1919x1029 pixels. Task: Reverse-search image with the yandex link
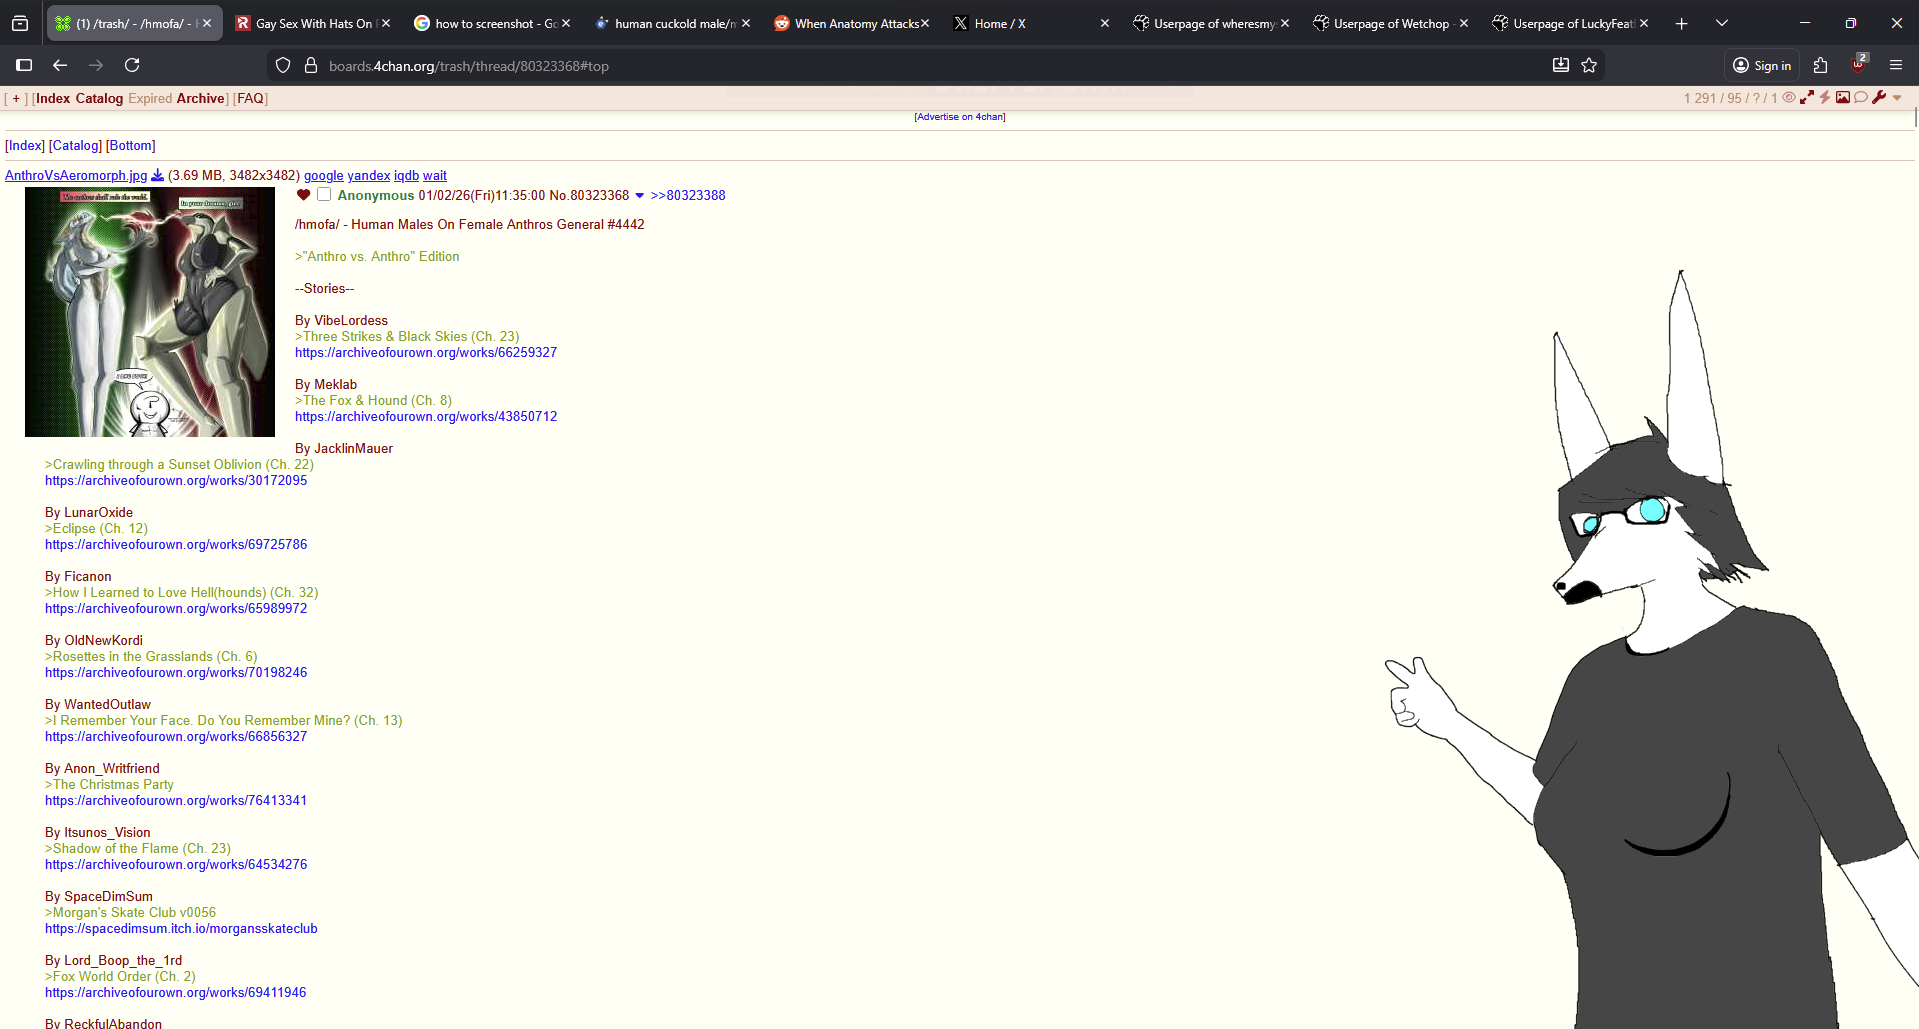coord(369,175)
